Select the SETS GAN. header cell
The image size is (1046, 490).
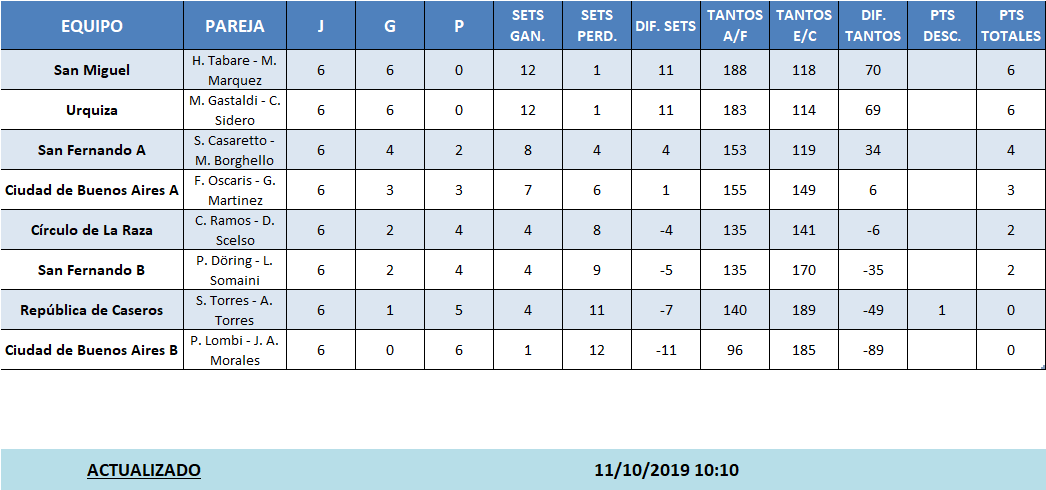[527, 26]
